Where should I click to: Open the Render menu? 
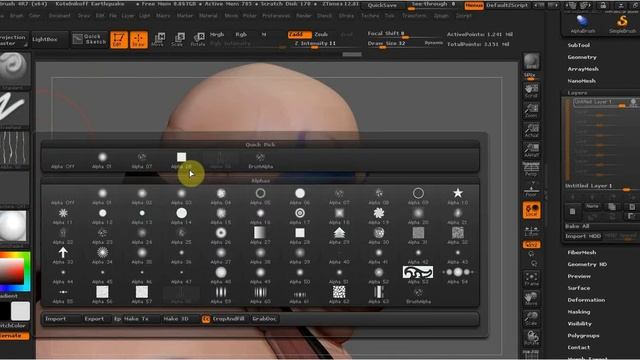[x=303, y=16]
